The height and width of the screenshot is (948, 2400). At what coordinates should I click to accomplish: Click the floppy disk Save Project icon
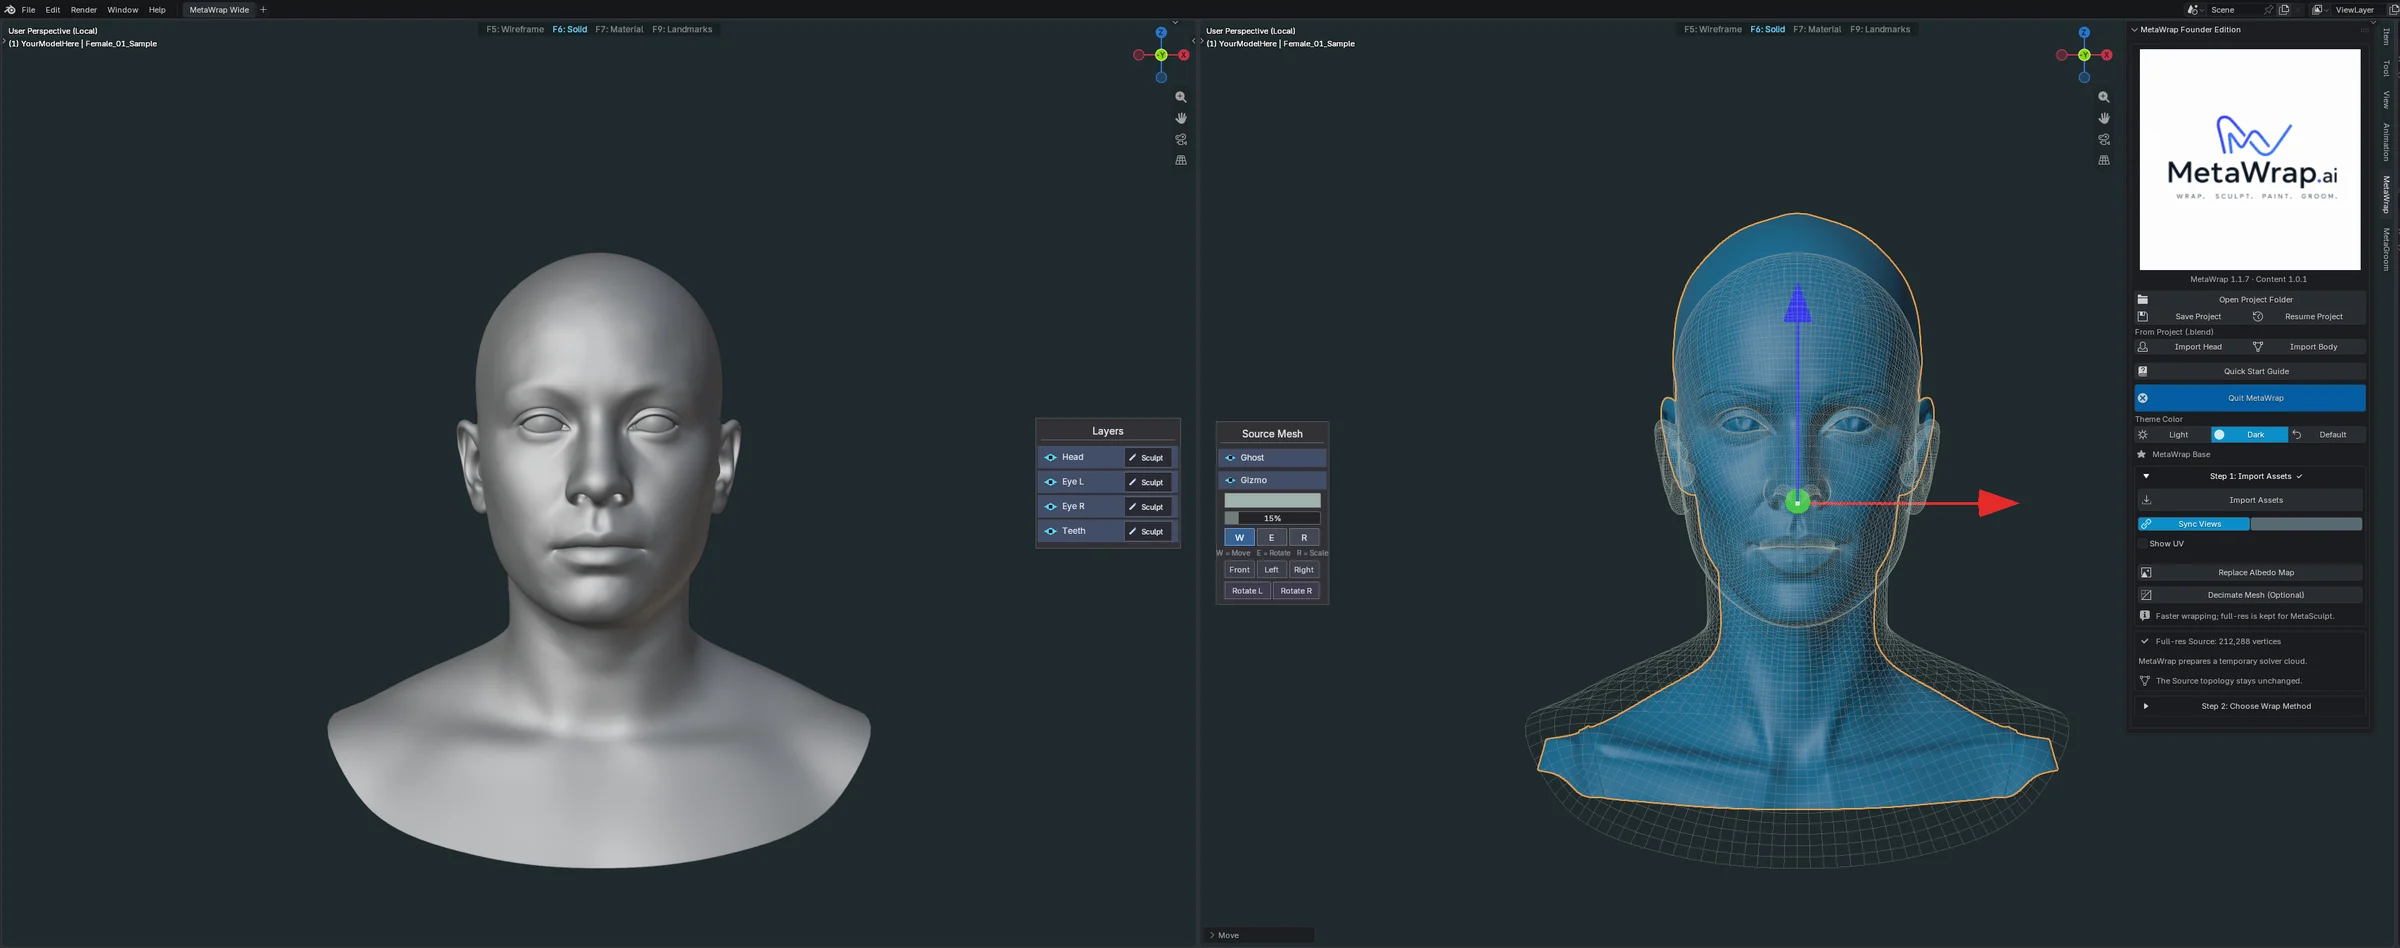tap(2143, 316)
